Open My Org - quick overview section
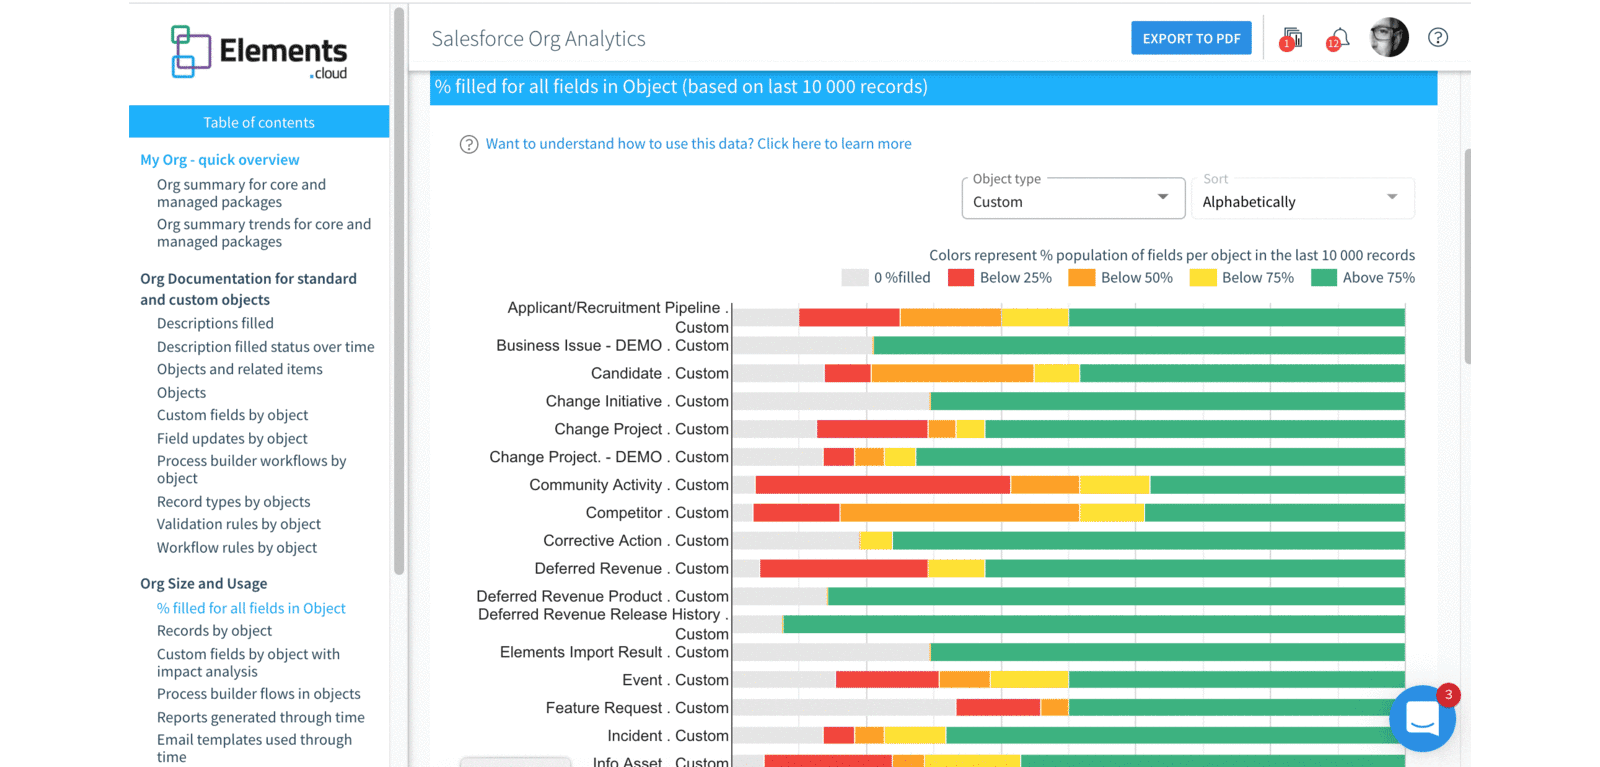 click(220, 160)
